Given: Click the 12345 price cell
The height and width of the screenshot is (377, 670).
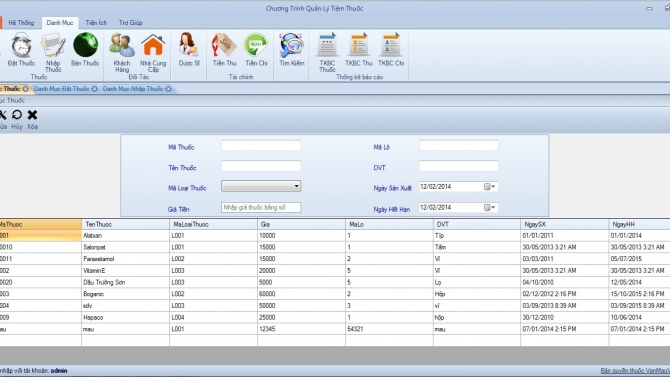Looking at the screenshot, I should 302,329.
